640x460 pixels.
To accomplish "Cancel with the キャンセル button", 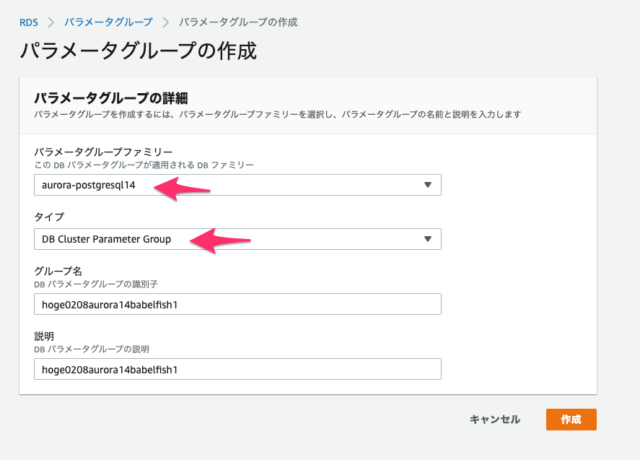I will click(x=495, y=419).
